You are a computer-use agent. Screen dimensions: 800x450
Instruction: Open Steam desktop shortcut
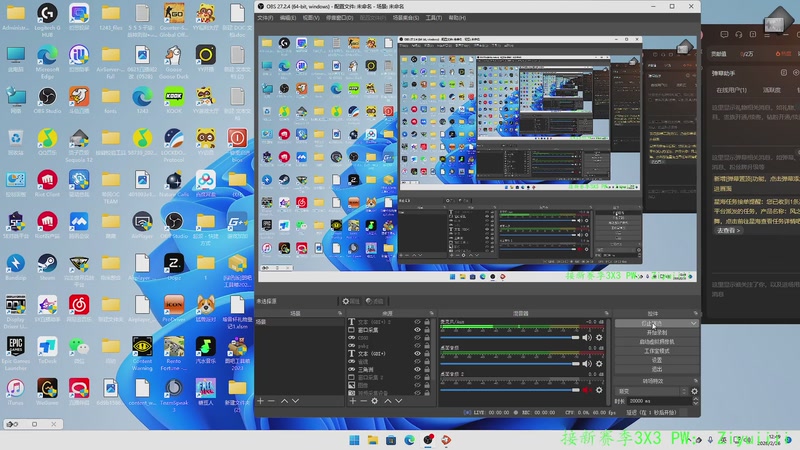pyautogui.click(x=47, y=267)
